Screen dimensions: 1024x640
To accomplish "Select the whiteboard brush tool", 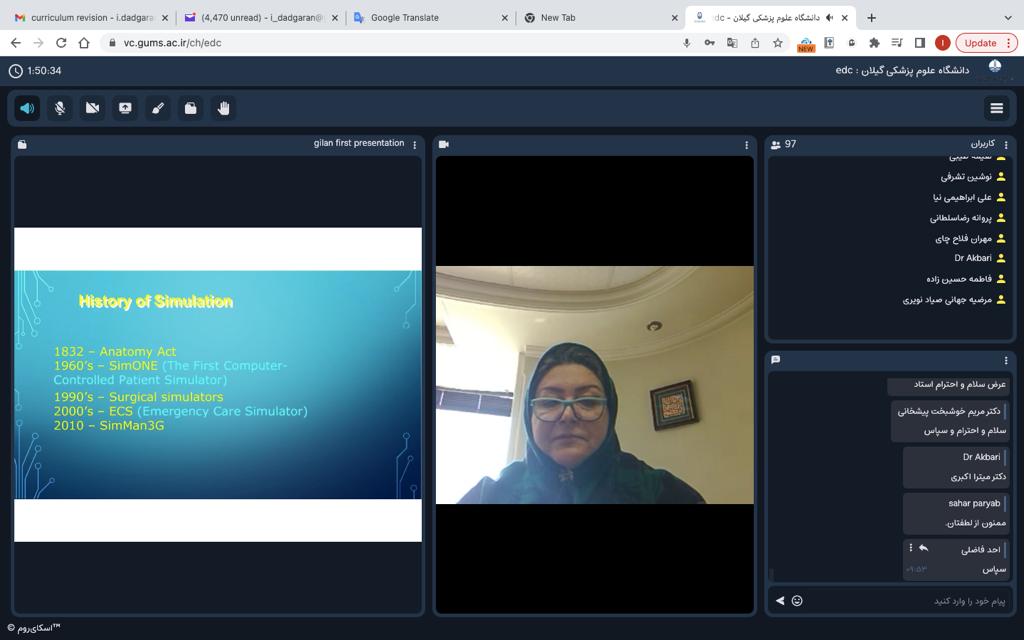I will pos(158,108).
